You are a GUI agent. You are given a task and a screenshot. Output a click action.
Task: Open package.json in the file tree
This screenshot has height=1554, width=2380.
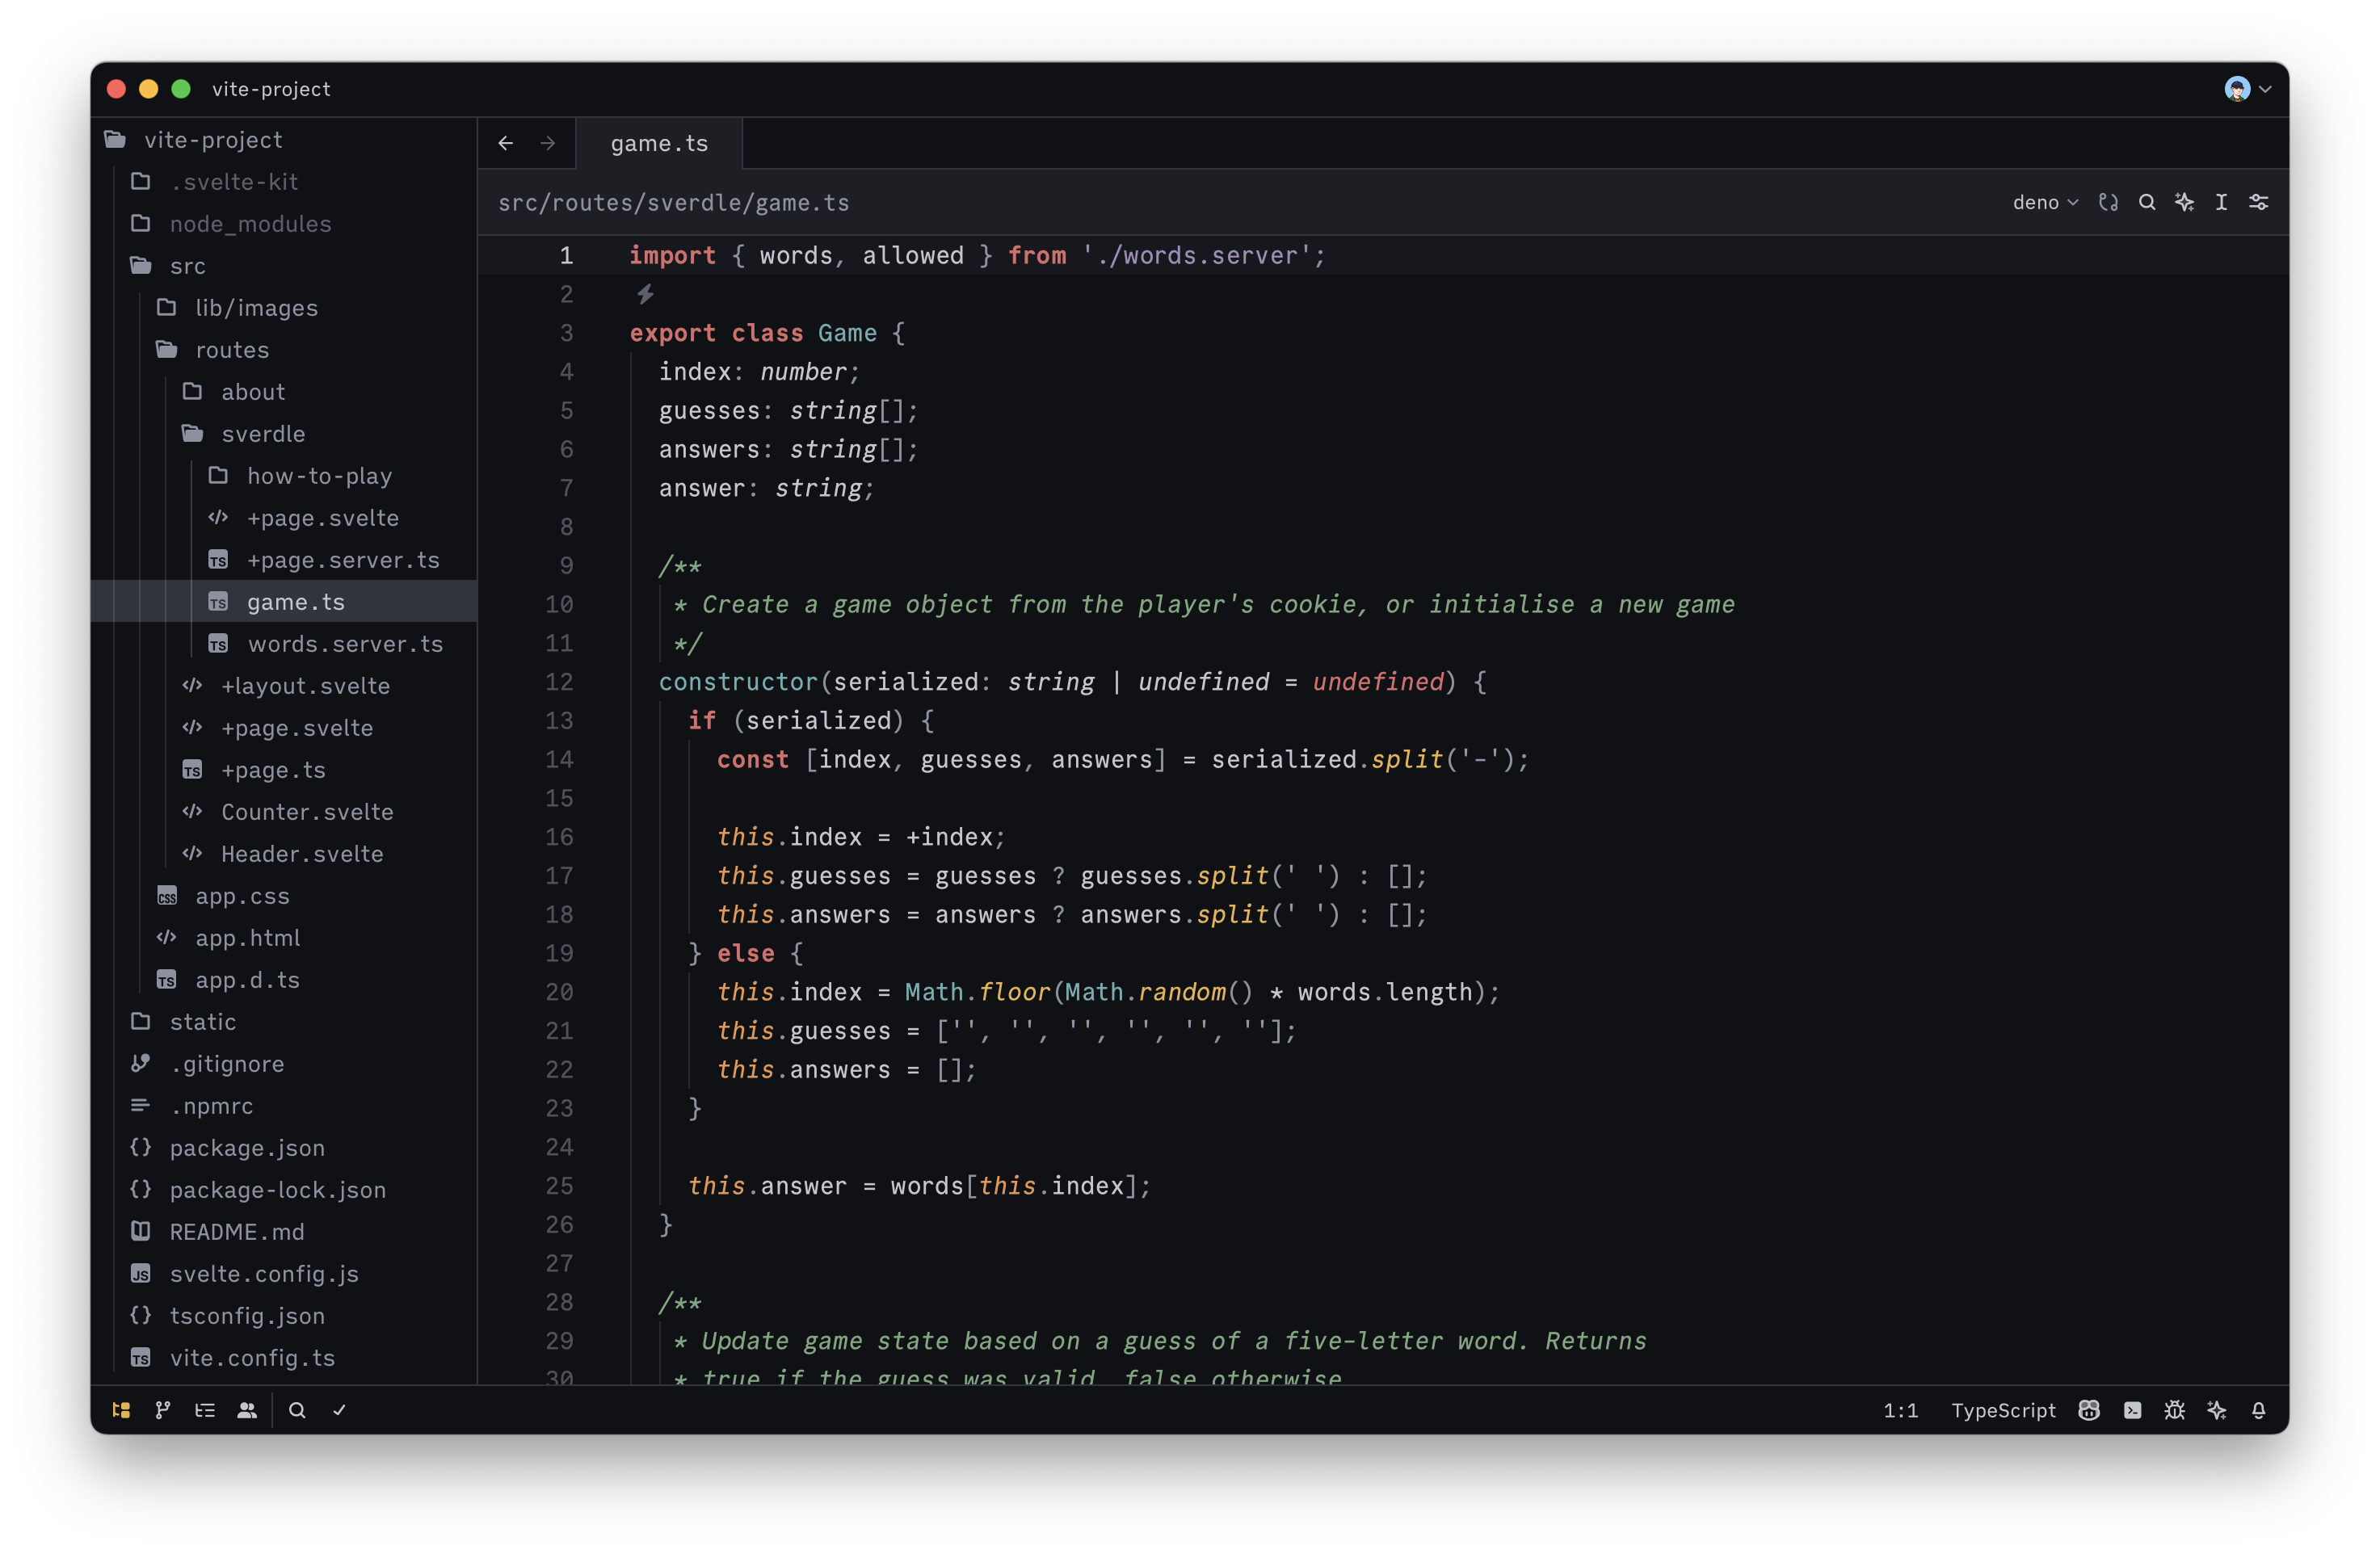click(283, 1148)
